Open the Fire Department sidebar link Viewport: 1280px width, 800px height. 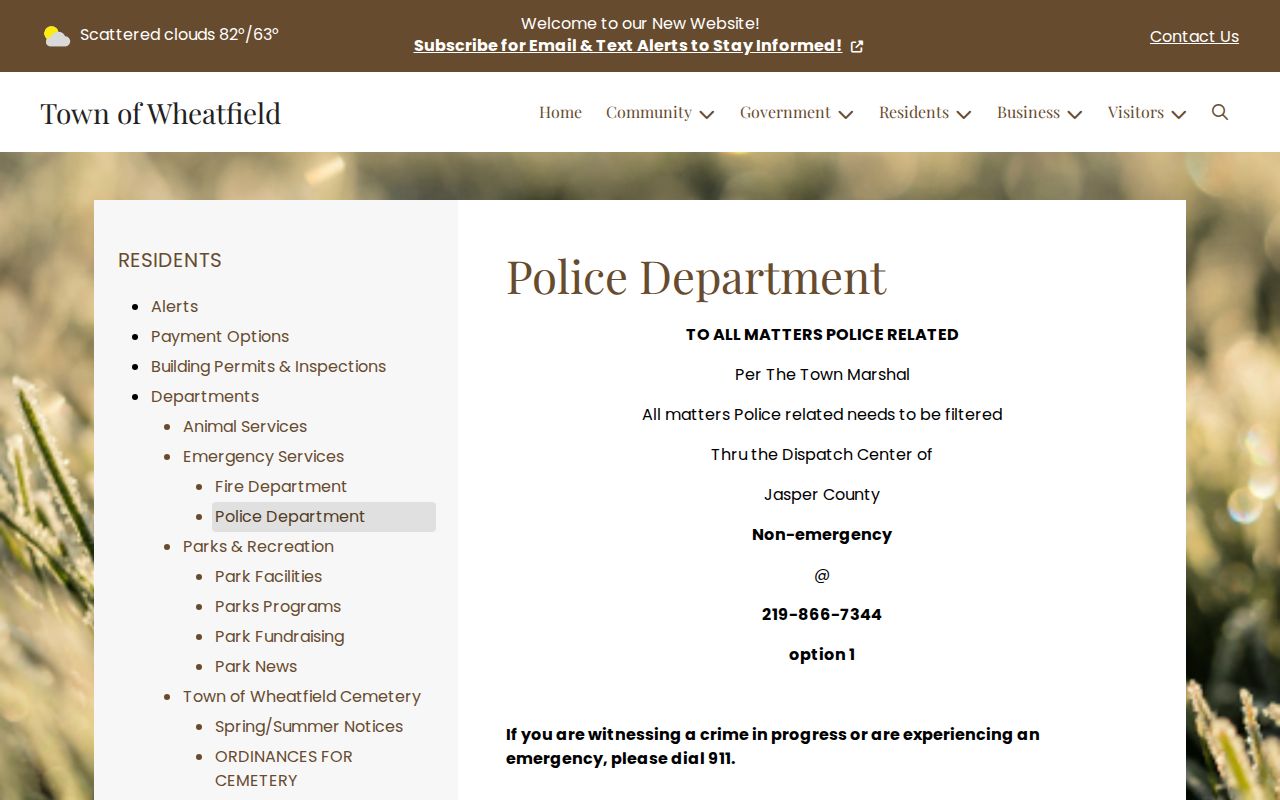click(281, 486)
